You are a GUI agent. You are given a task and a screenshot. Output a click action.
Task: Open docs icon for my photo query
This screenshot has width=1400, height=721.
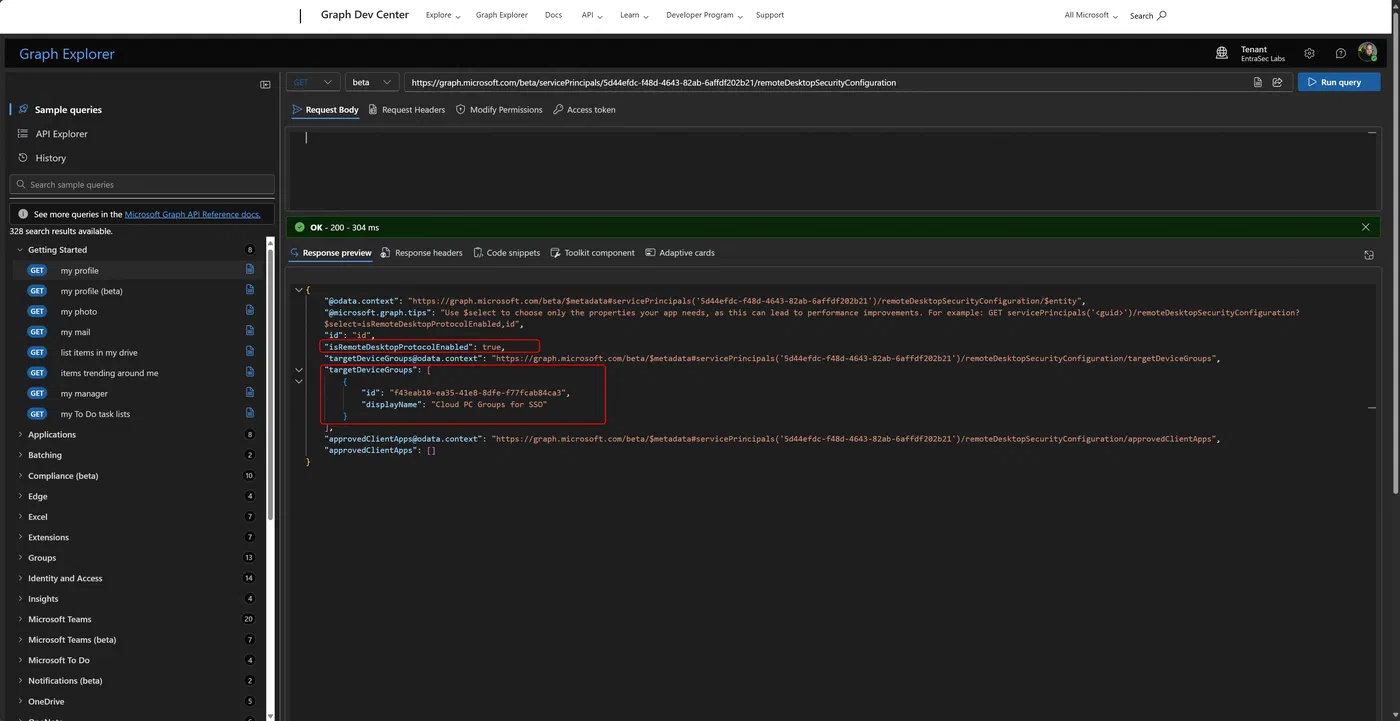pos(250,311)
